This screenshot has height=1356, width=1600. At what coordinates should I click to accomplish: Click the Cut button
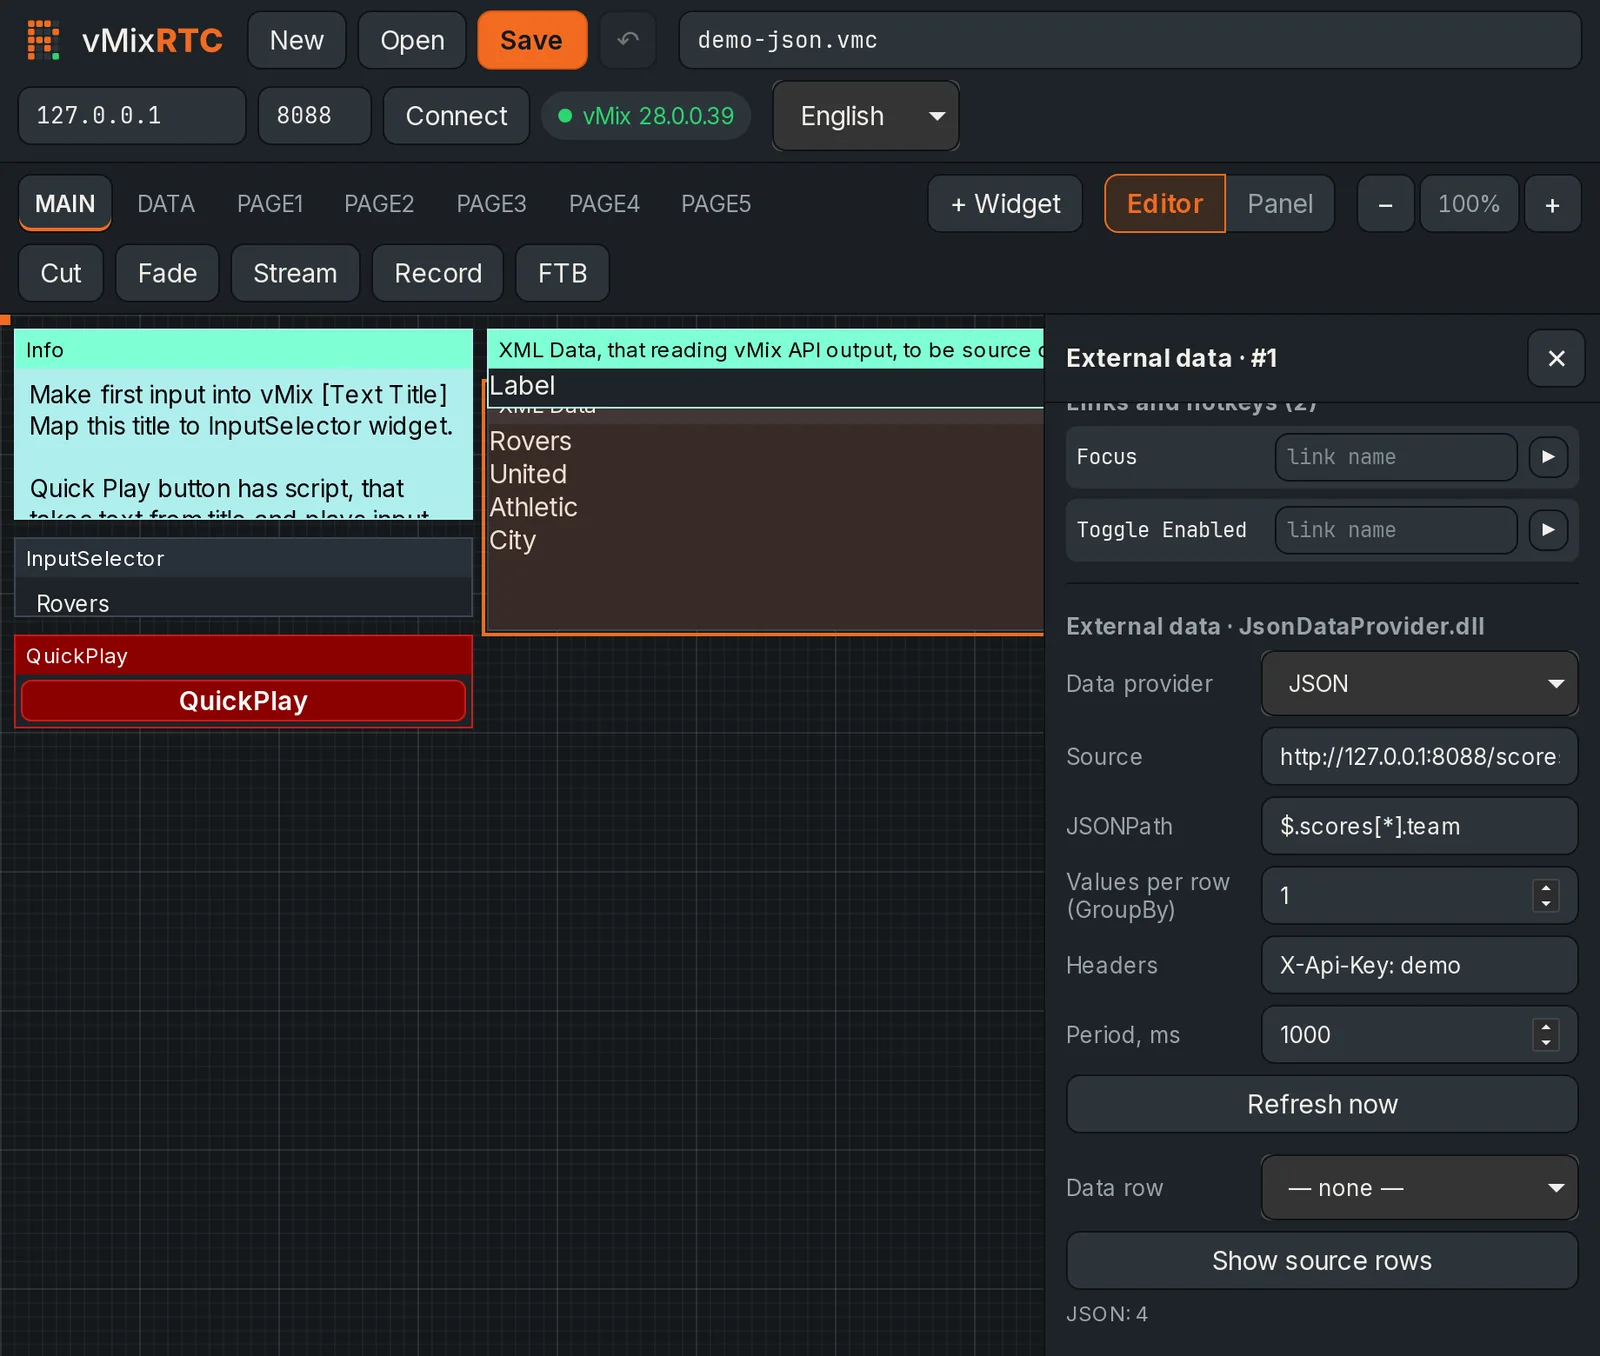pos(61,273)
